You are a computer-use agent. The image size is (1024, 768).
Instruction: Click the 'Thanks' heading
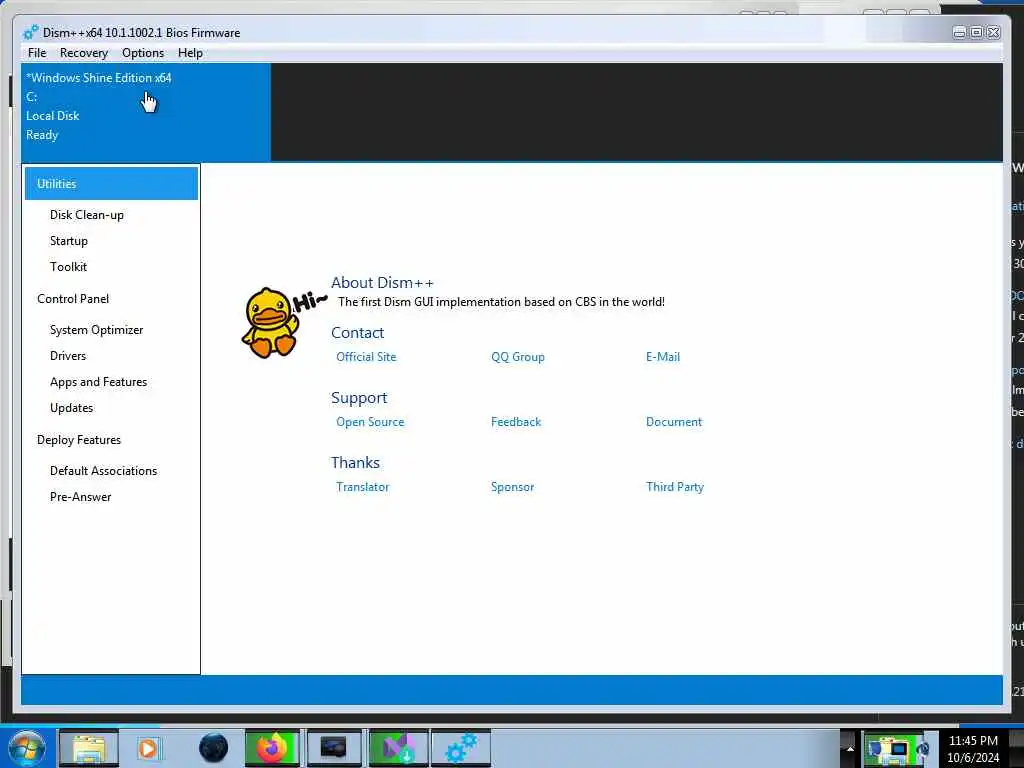click(355, 462)
